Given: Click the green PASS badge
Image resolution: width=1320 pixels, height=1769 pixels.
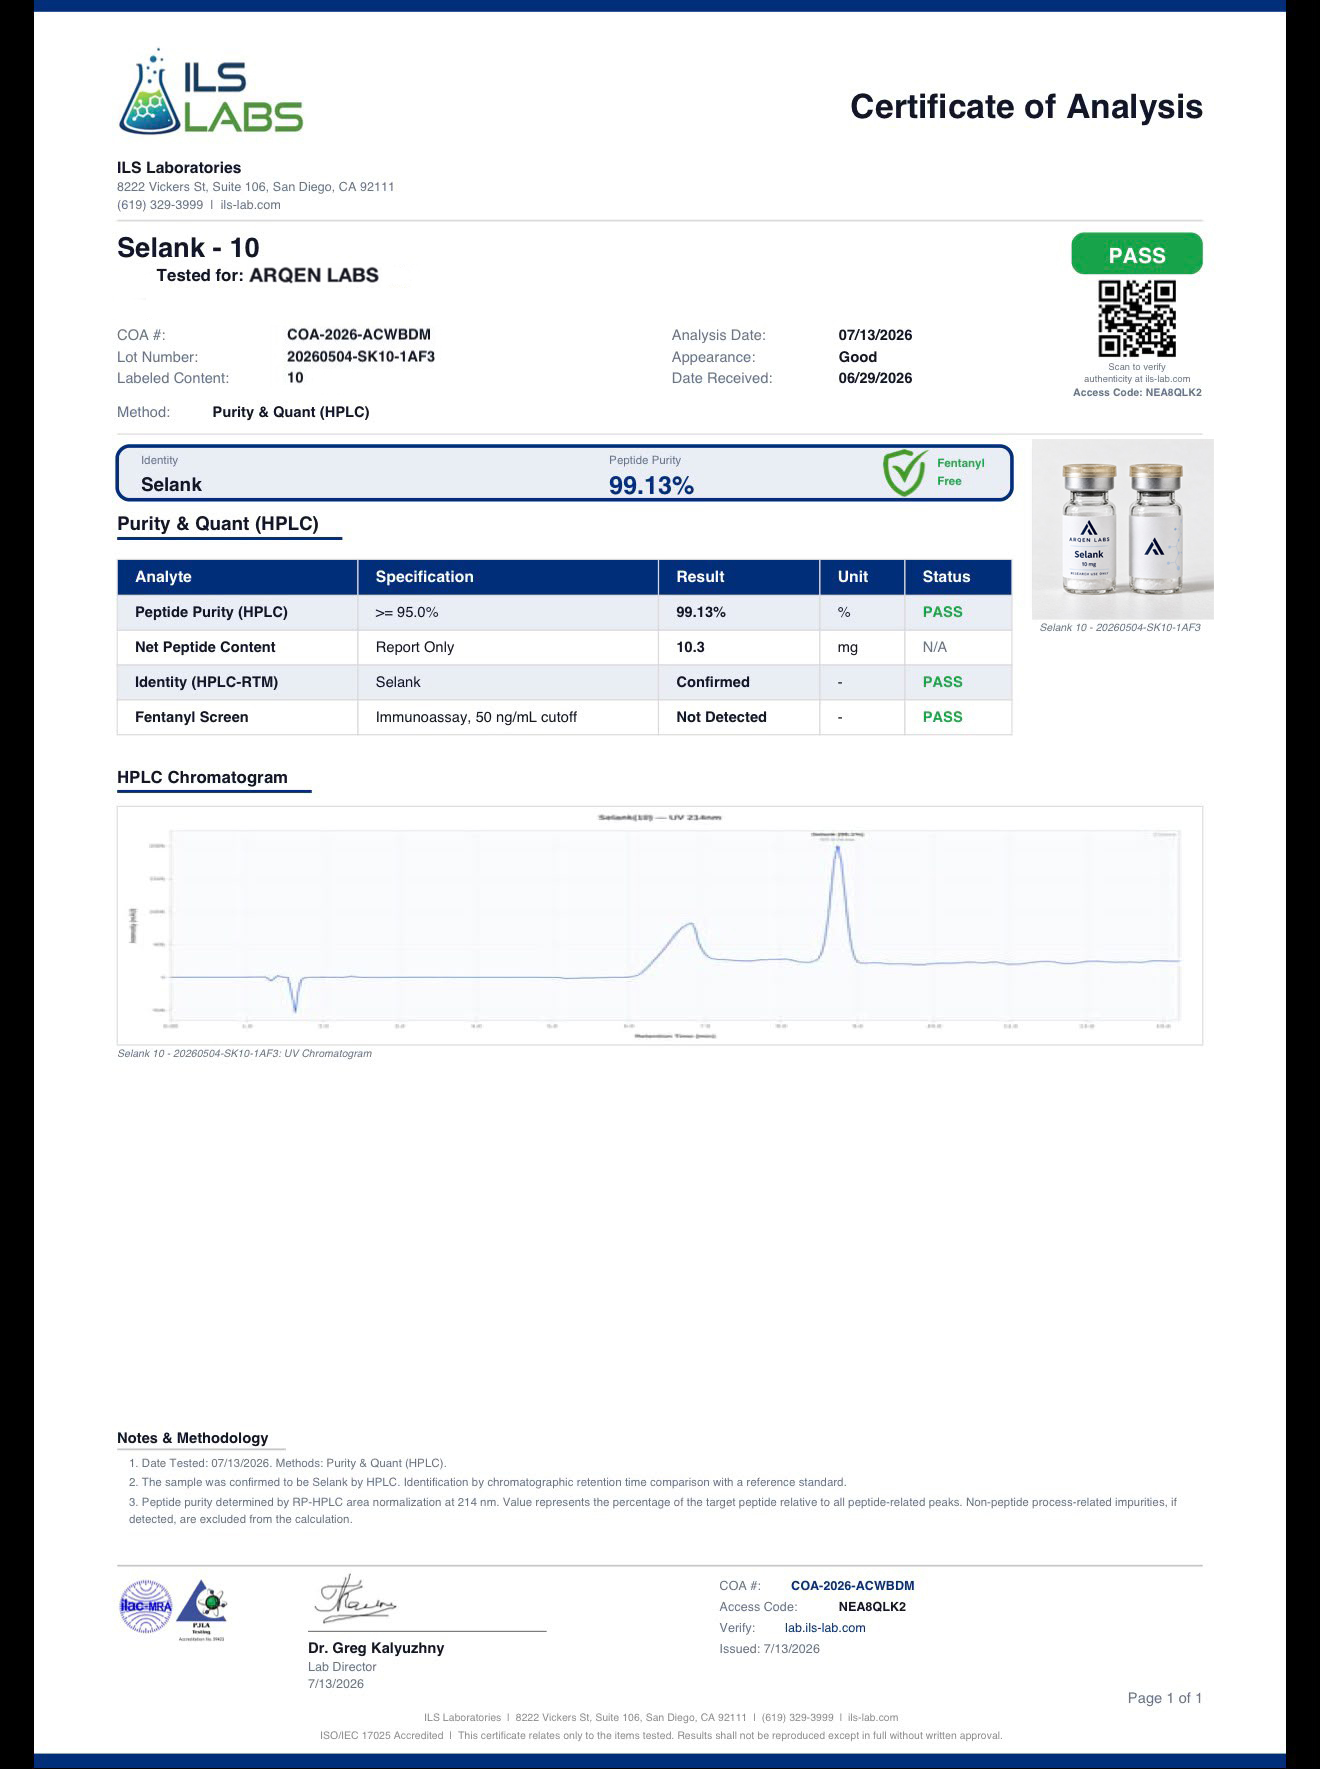Looking at the screenshot, I should [x=1137, y=254].
